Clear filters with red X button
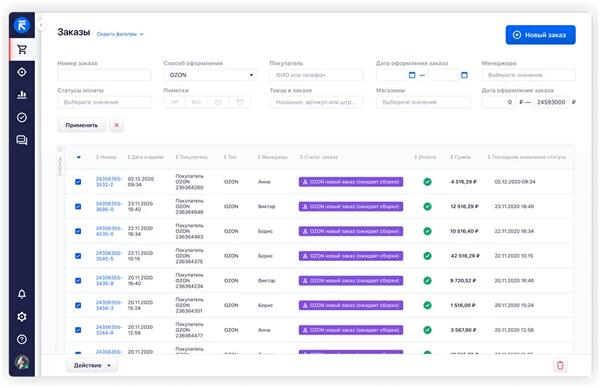This screenshot has width=600, height=388. coord(116,125)
